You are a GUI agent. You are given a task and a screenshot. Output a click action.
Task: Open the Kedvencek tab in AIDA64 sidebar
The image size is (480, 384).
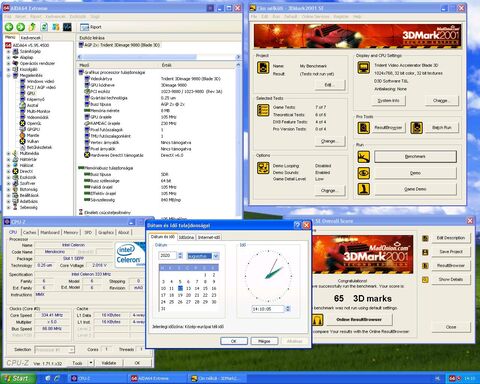coord(30,38)
